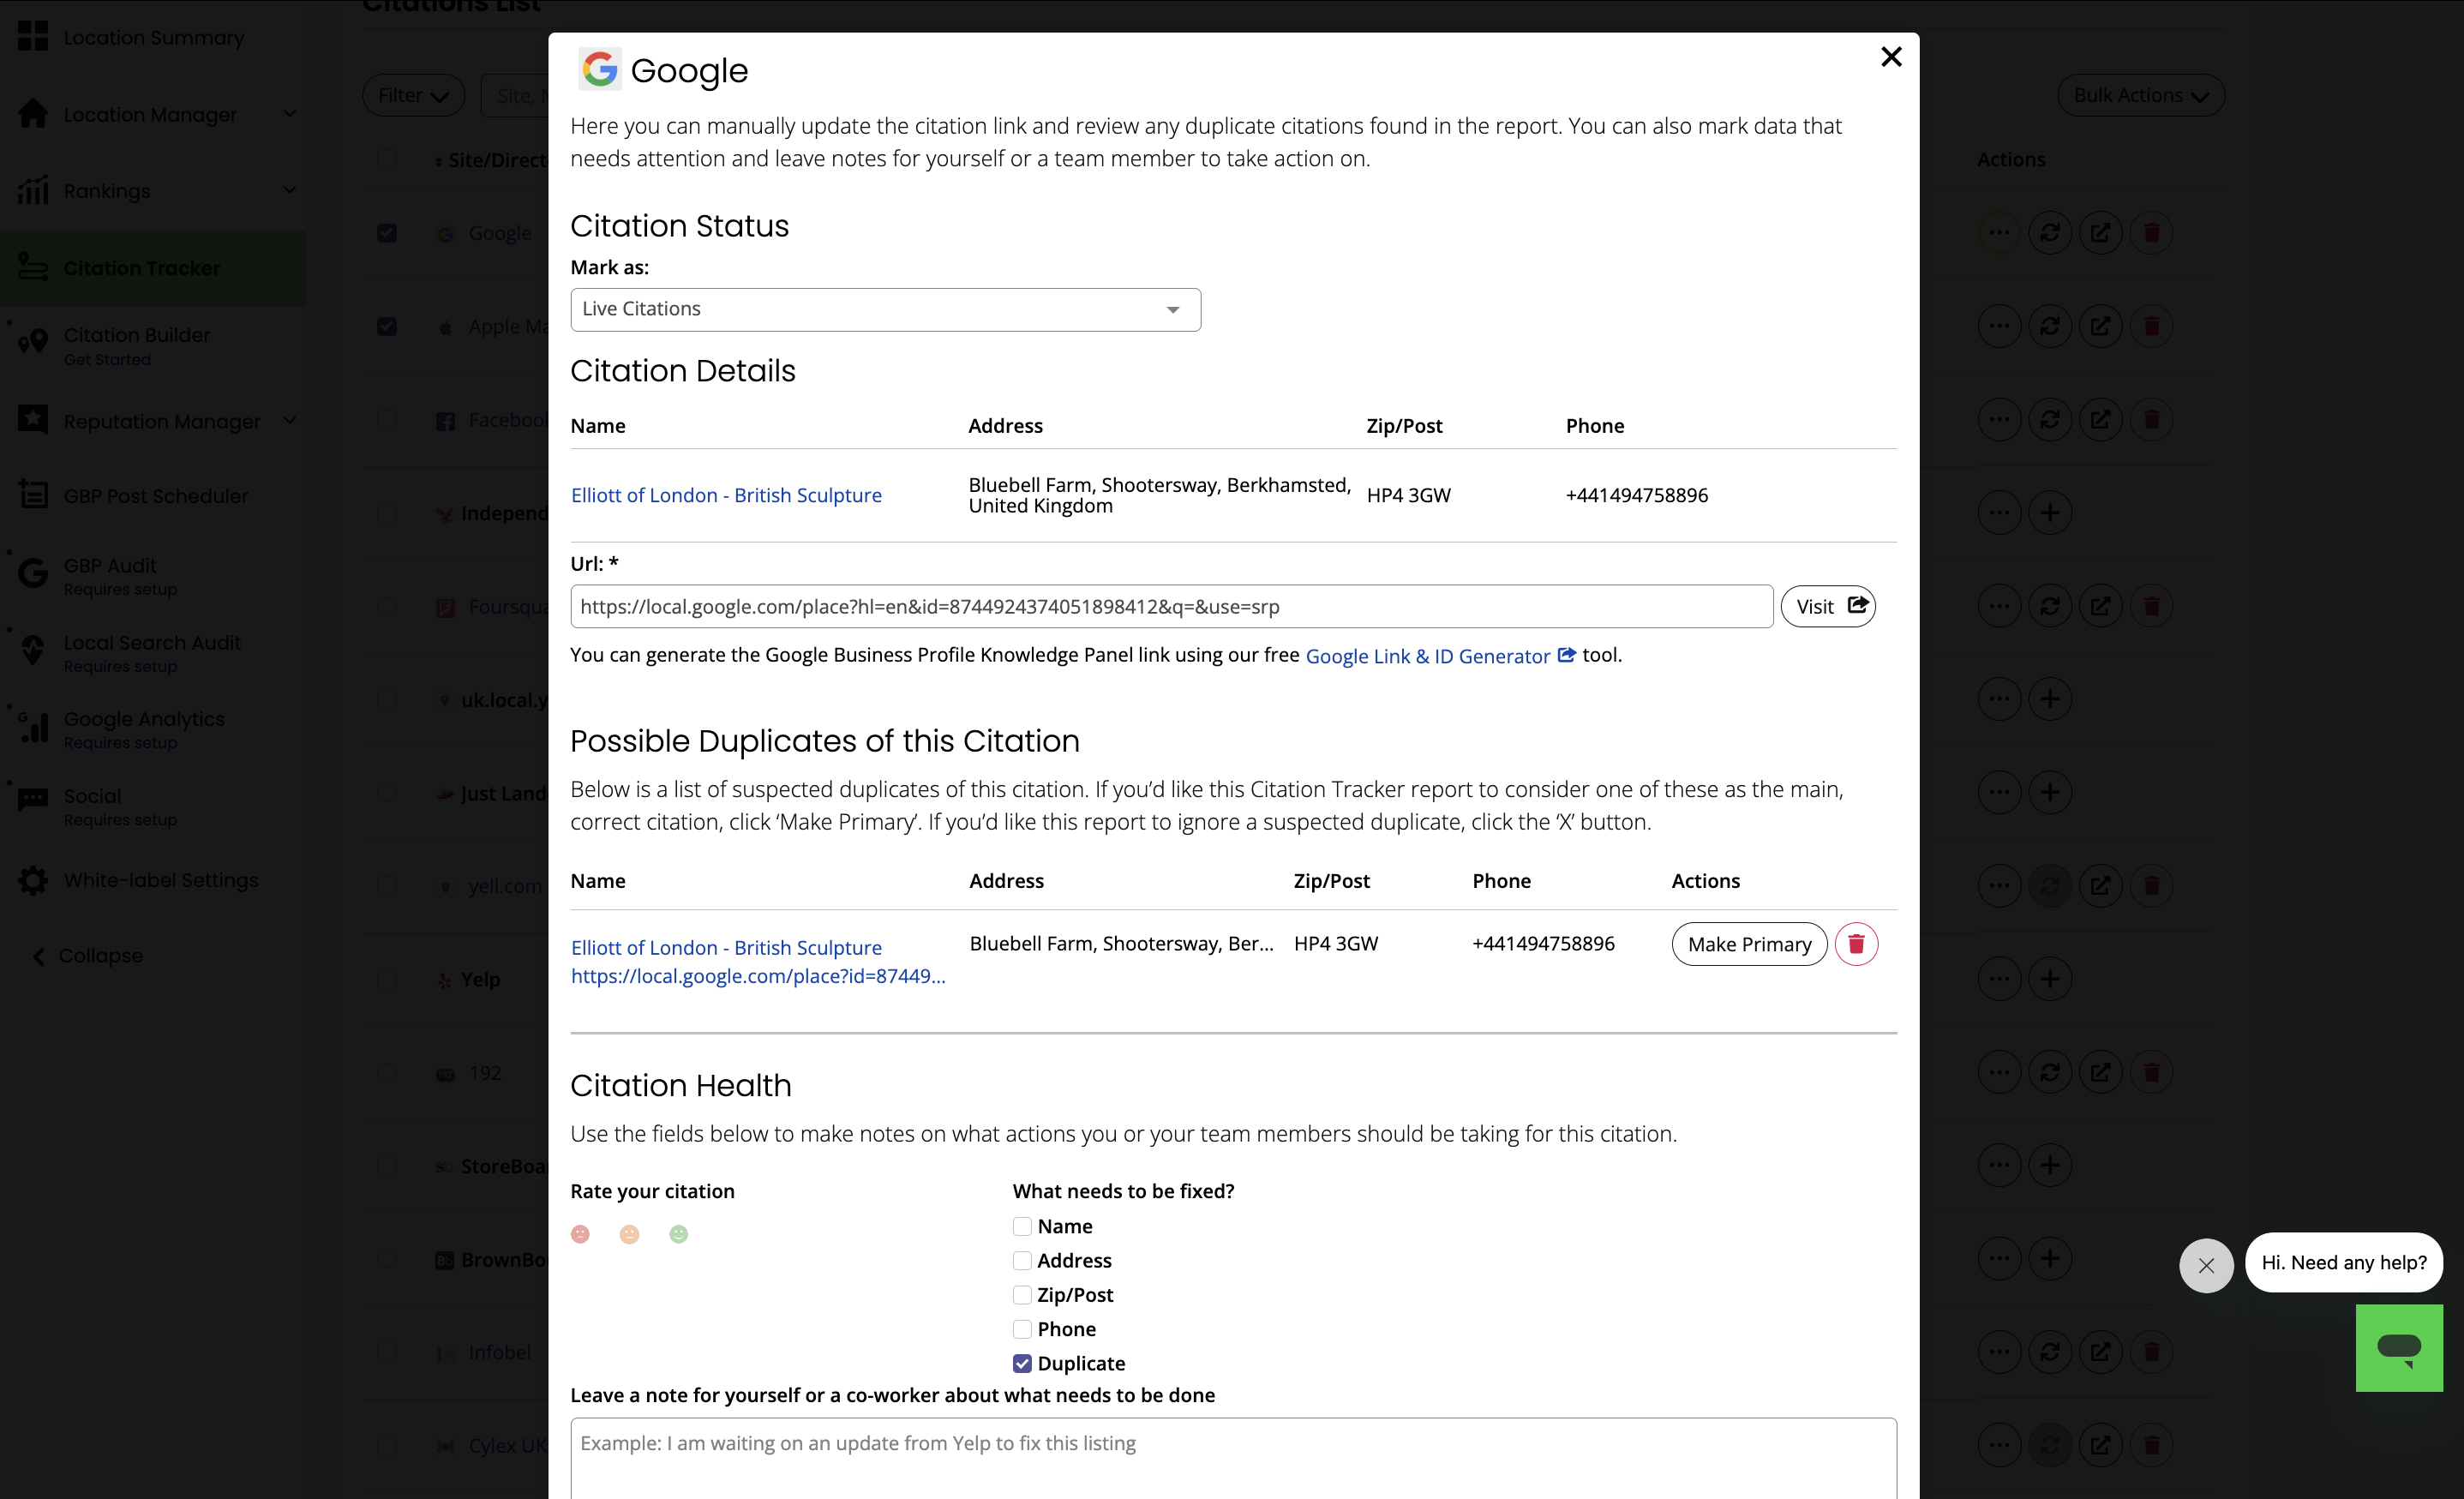
Task: Click plus icon in Independent row
Action: tap(2050, 513)
